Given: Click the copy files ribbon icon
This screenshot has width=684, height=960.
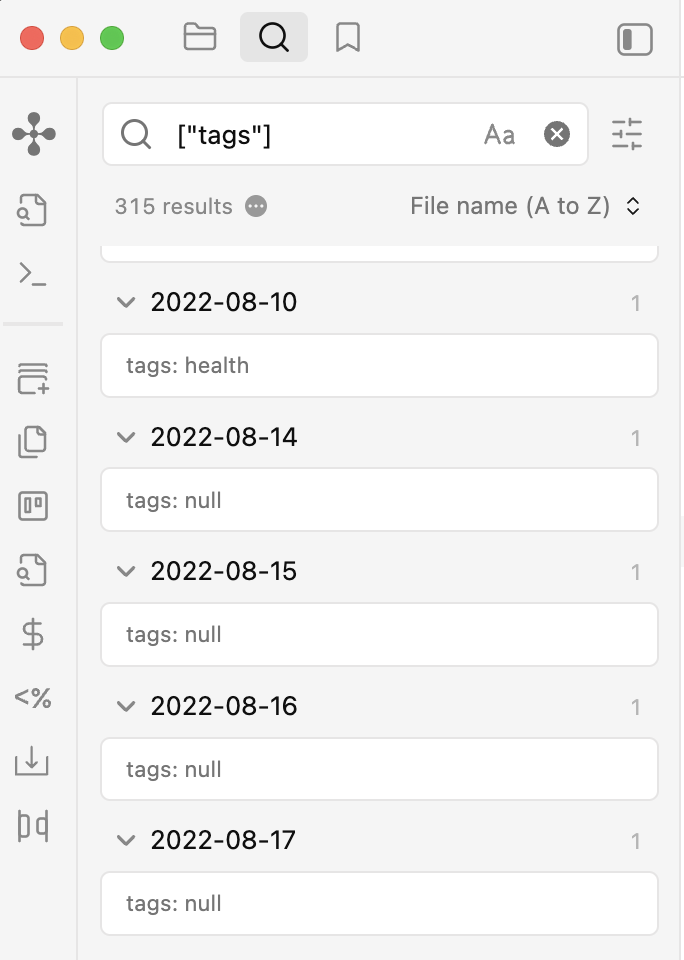Looking at the screenshot, I should coord(32,441).
